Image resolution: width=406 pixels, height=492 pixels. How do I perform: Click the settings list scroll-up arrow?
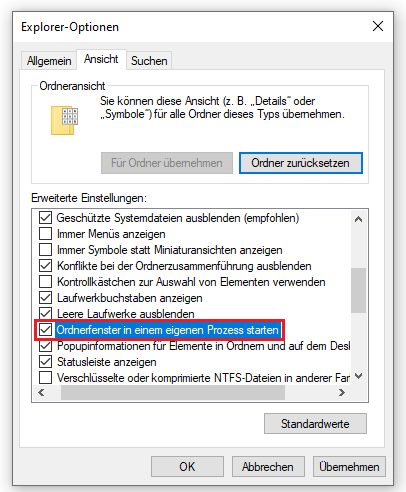point(359,219)
